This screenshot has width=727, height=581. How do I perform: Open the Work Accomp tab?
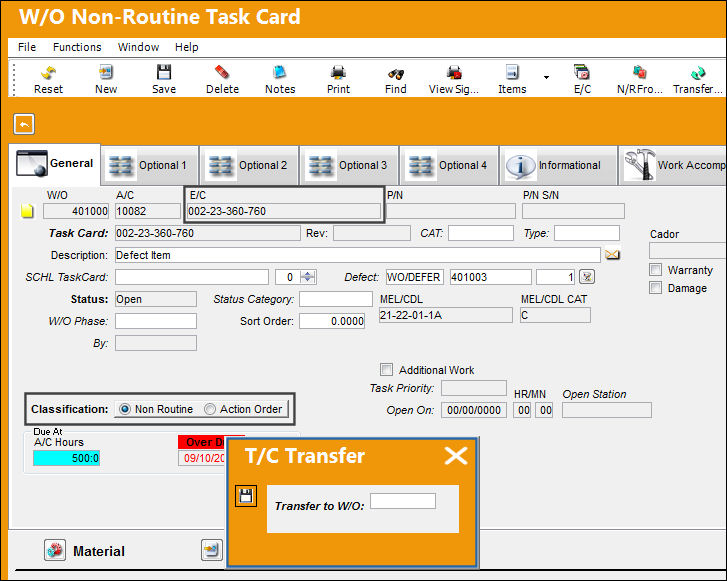pyautogui.click(x=673, y=166)
